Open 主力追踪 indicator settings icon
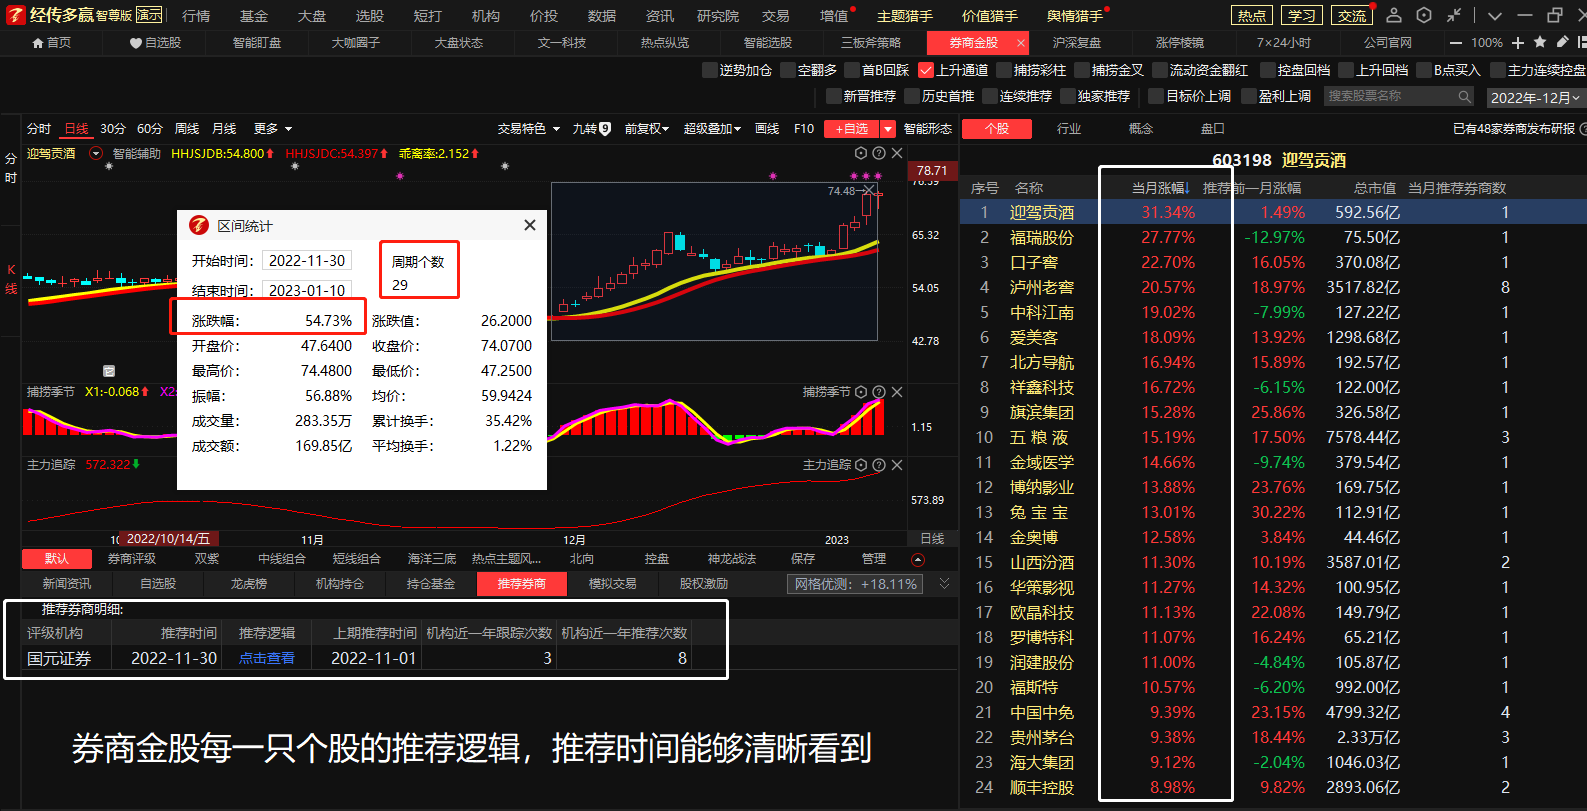1587x811 pixels. 861,465
